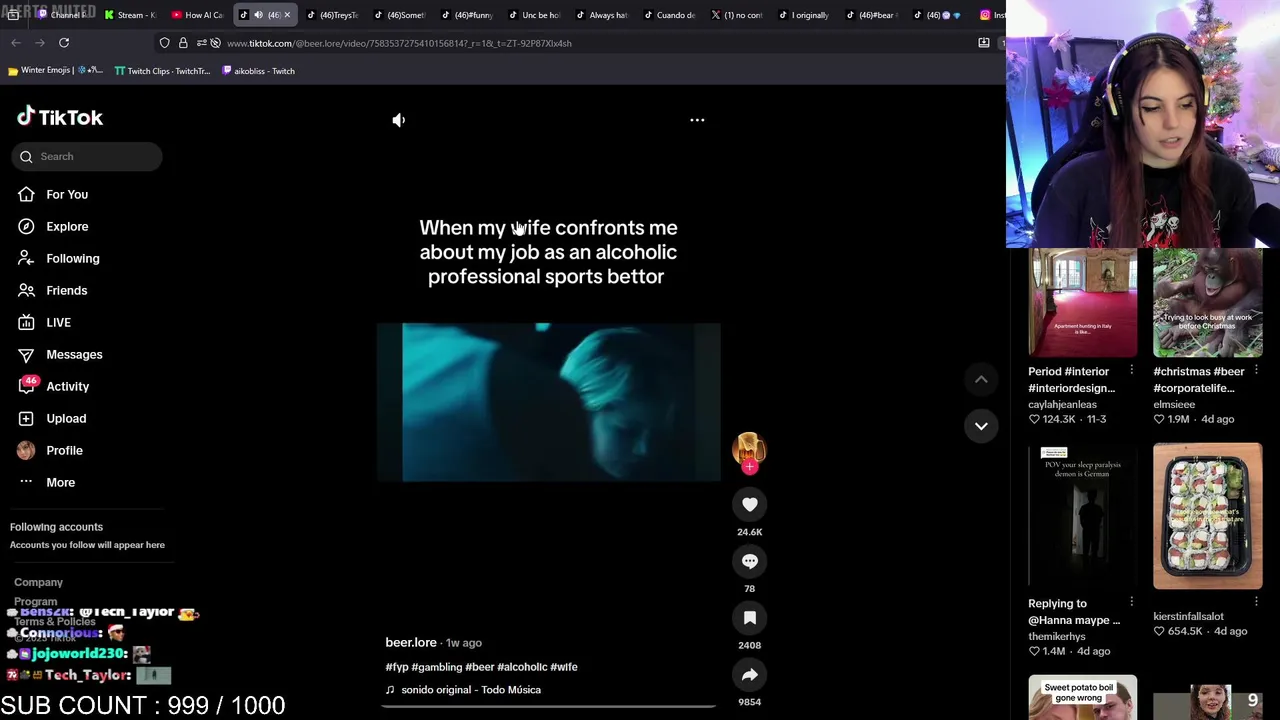The height and width of the screenshot is (720, 1280).
Task: Open the sushi tray video thumbnail
Action: [1208, 516]
